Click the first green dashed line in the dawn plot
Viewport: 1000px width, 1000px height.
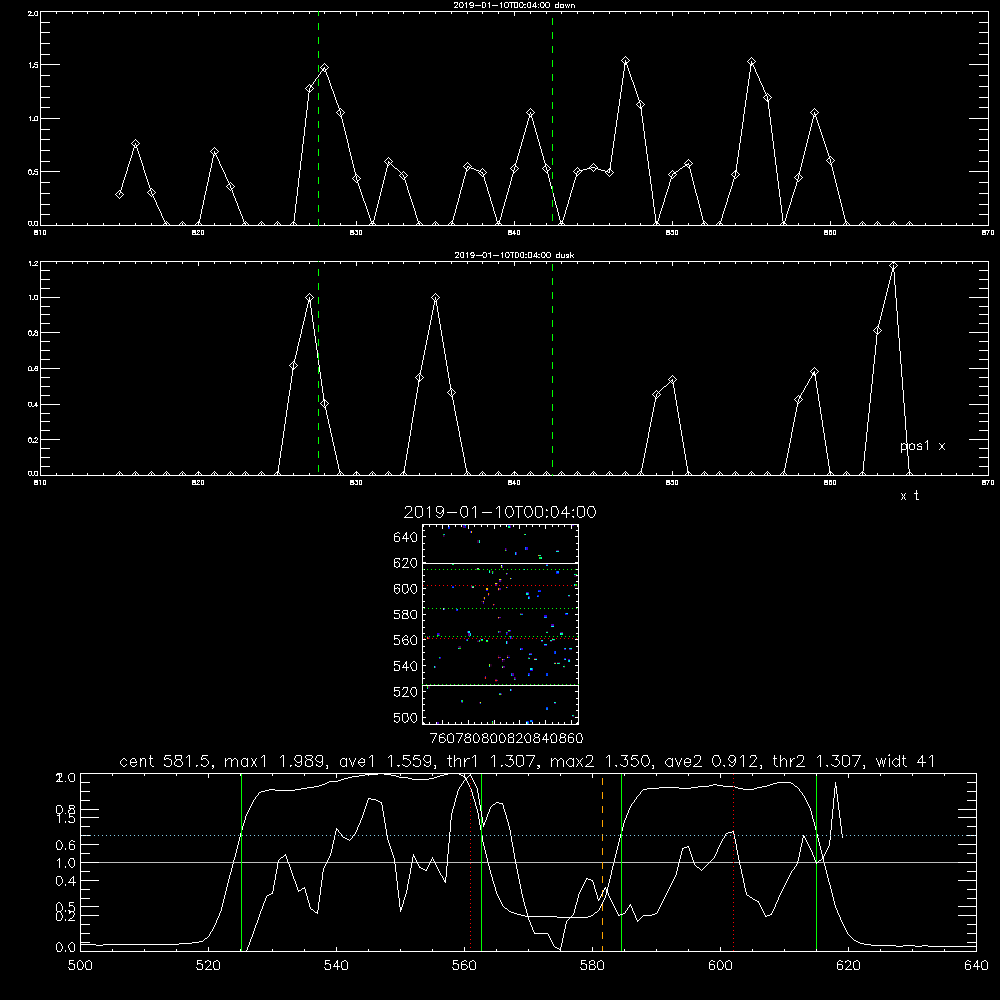pos(318,118)
